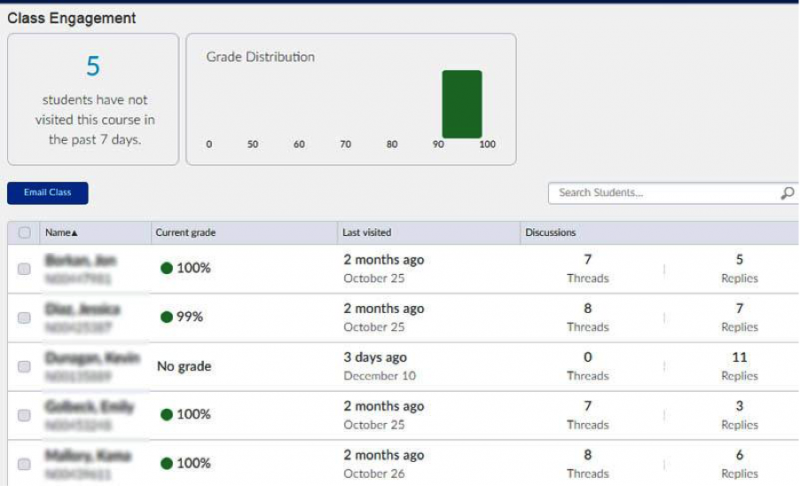Open the first student name in the list
The image size is (800, 486).
tap(81, 261)
